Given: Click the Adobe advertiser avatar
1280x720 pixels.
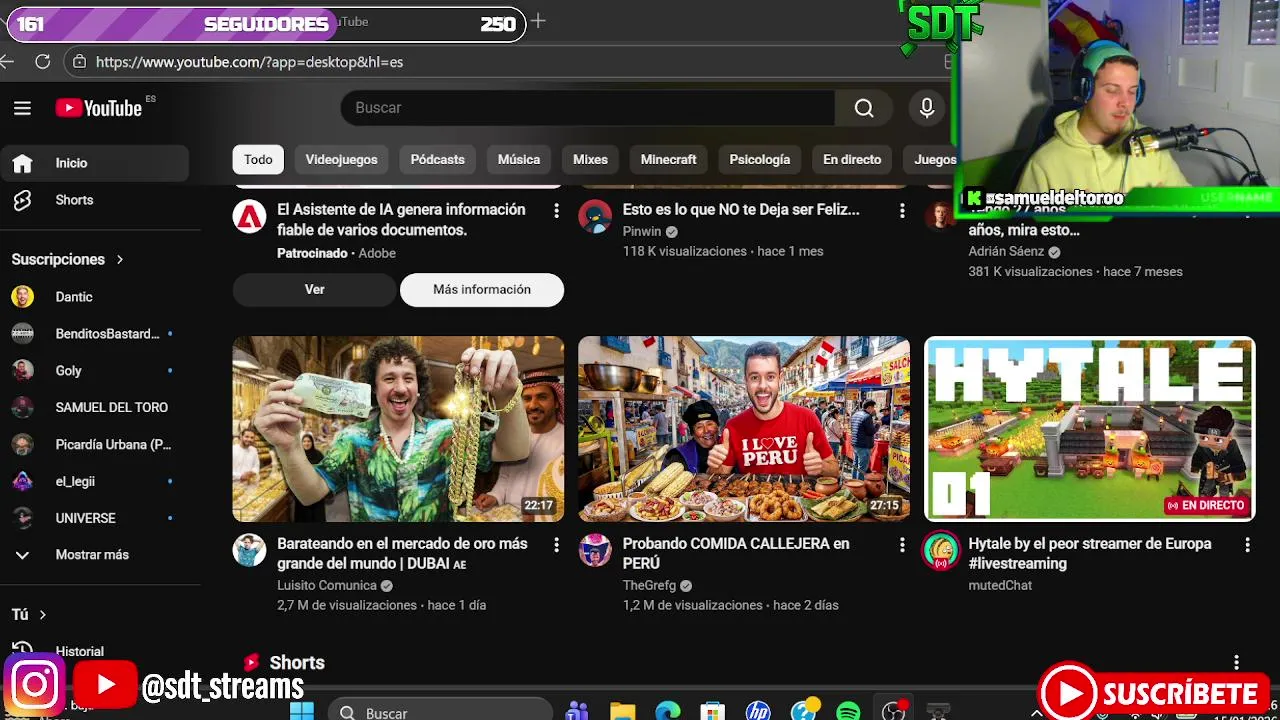Looking at the screenshot, I should click(250, 216).
